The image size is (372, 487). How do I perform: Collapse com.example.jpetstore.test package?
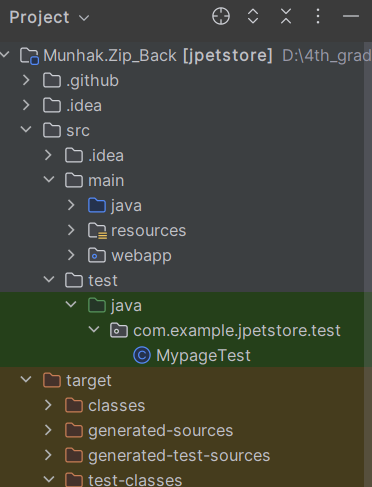click(94, 330)
